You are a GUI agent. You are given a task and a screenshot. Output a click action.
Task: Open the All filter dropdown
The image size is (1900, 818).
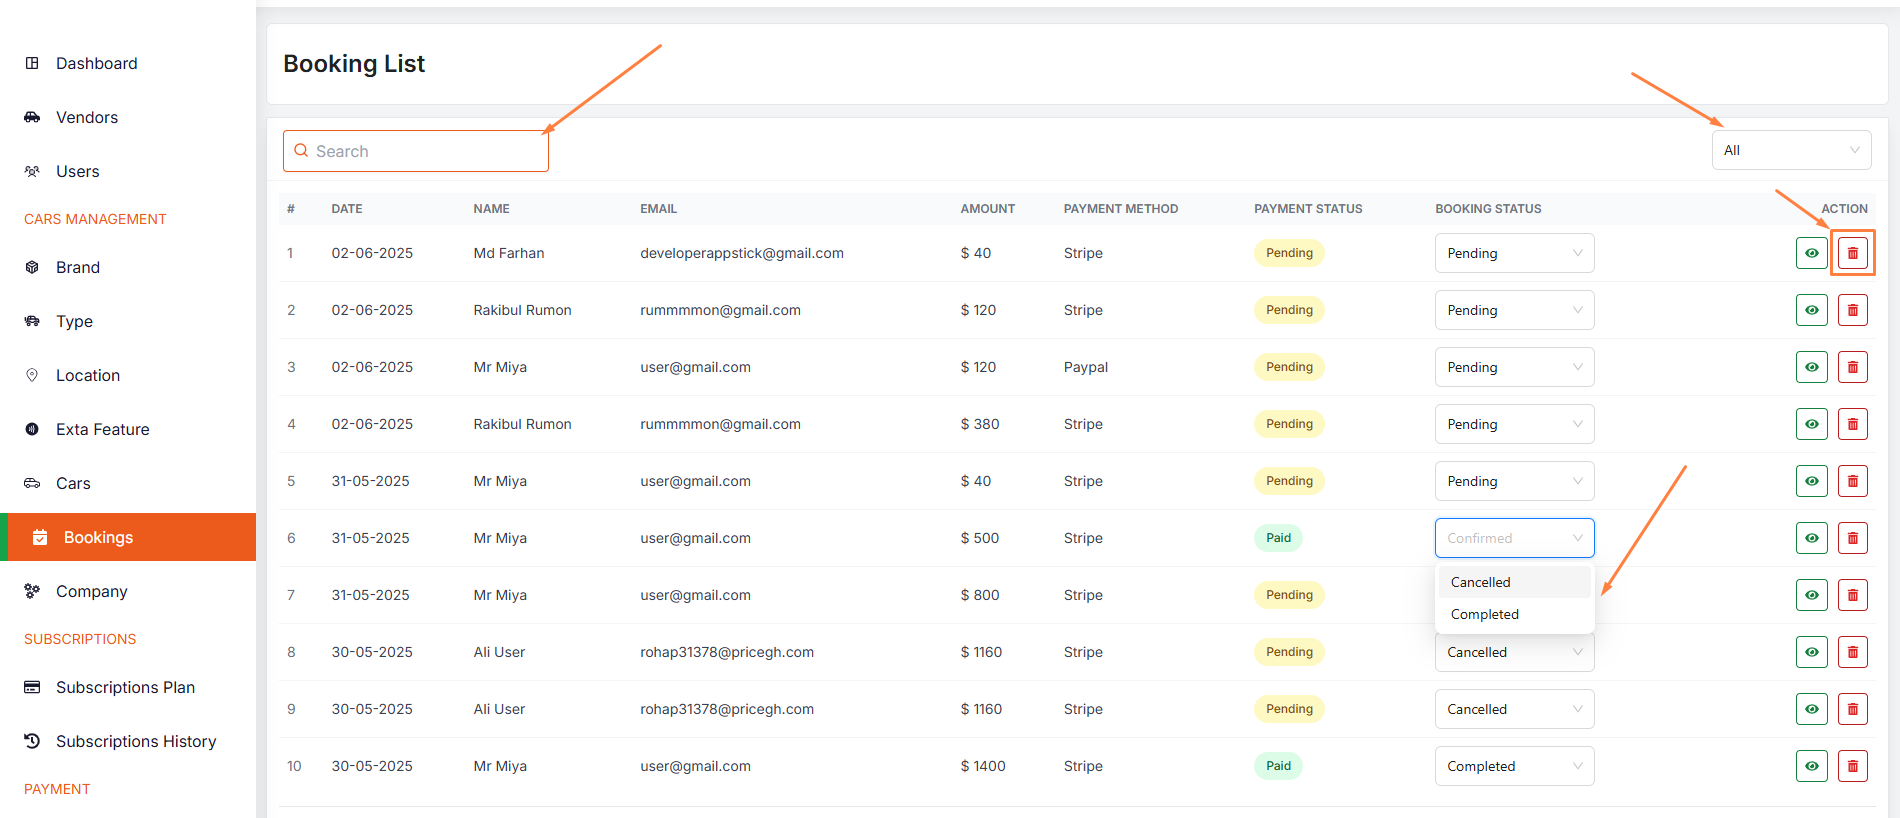1790,150
